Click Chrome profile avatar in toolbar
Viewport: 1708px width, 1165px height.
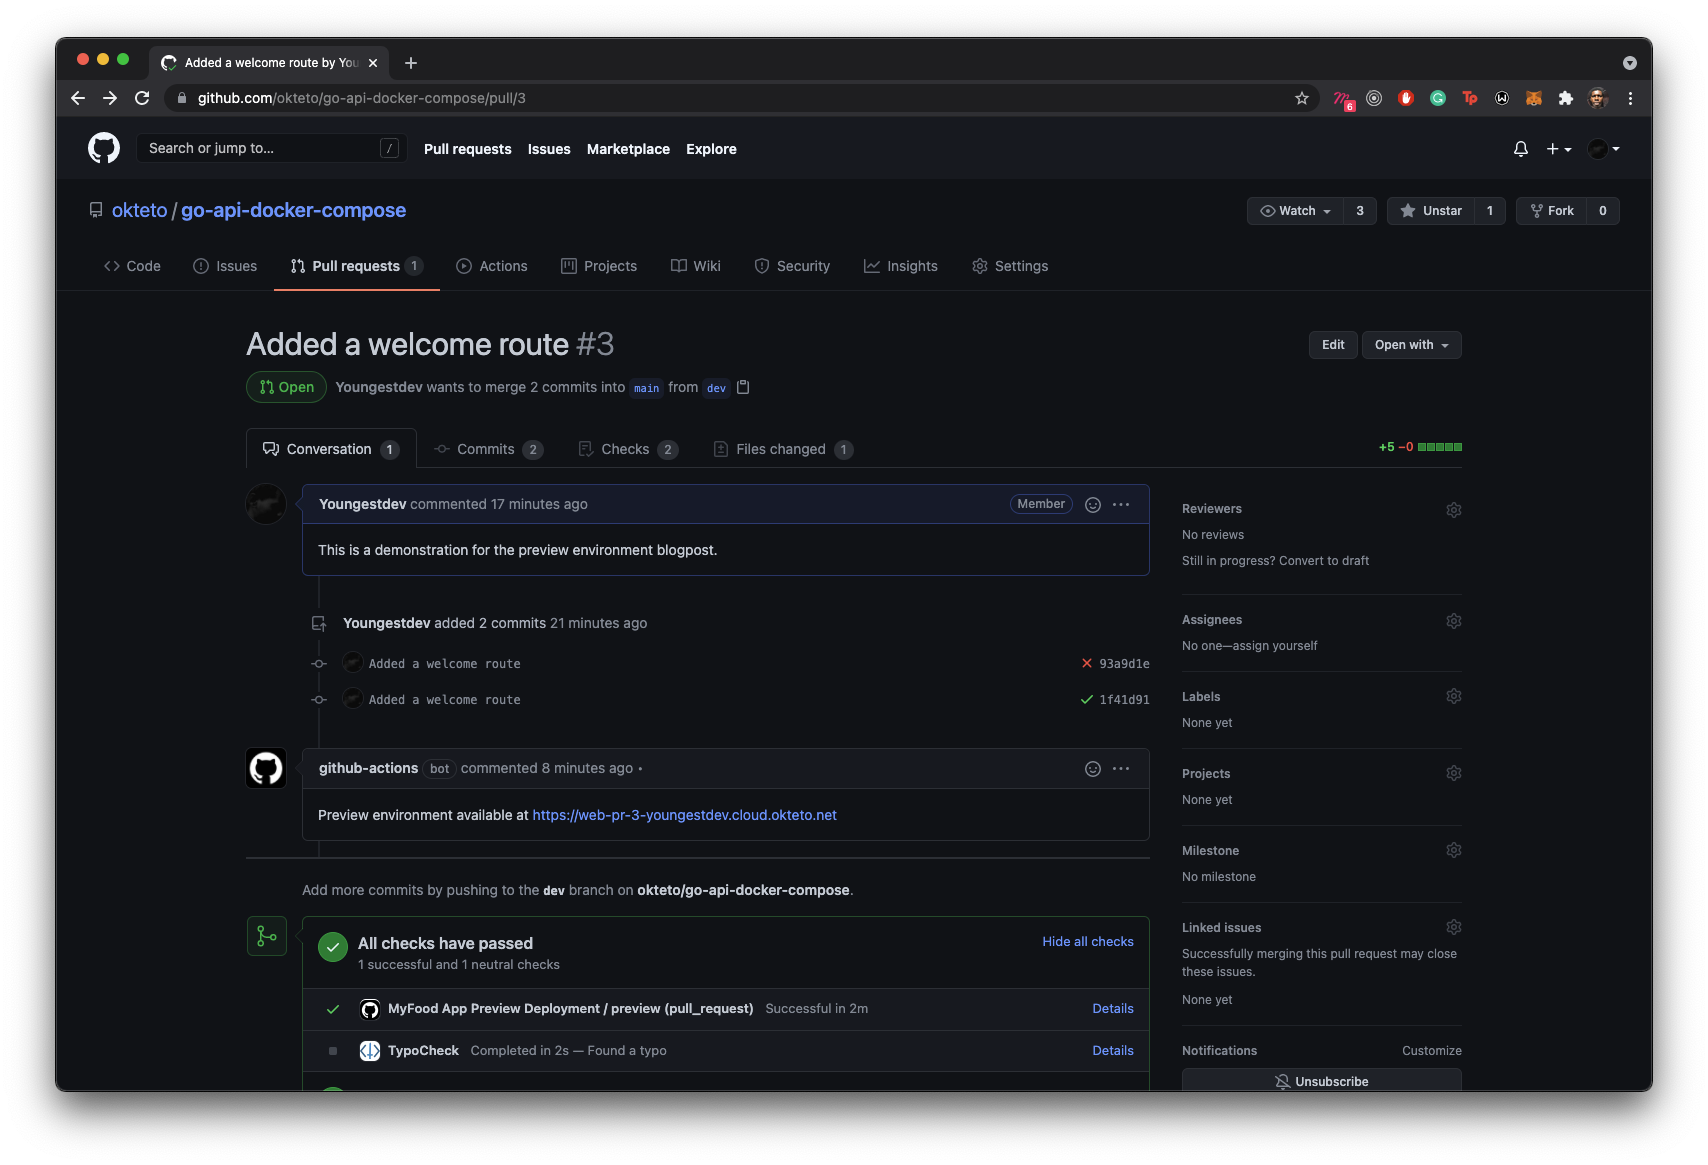(1598, 98)
